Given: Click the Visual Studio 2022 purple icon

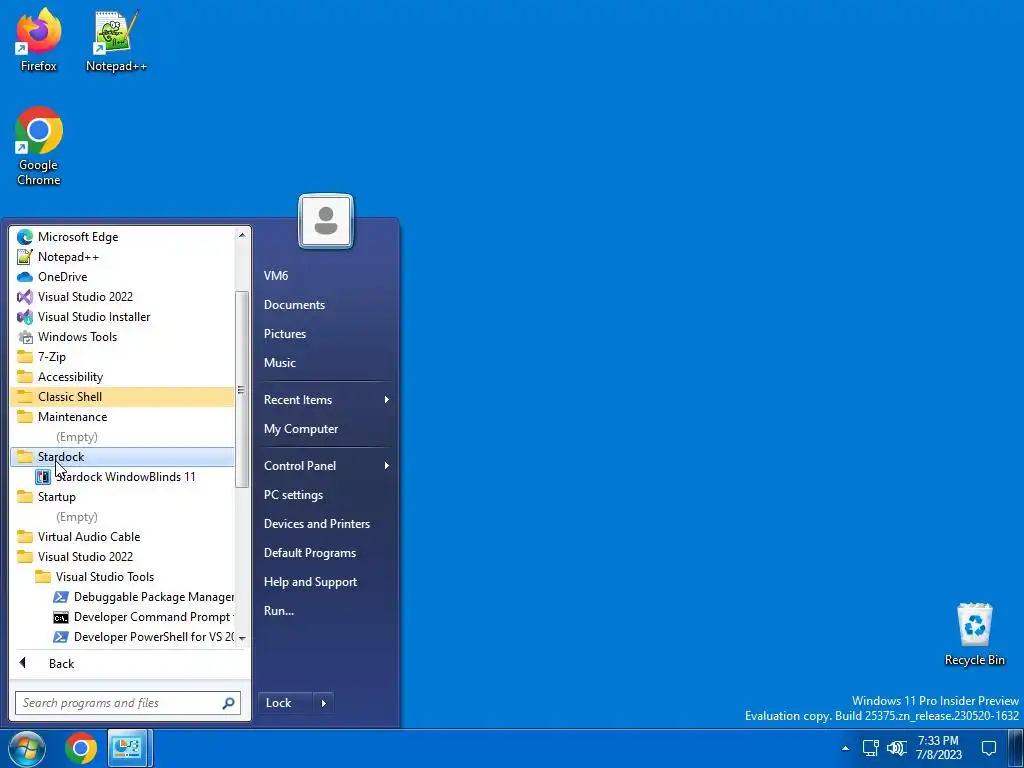Looking at the screenshot, I should tap(25, 297).
